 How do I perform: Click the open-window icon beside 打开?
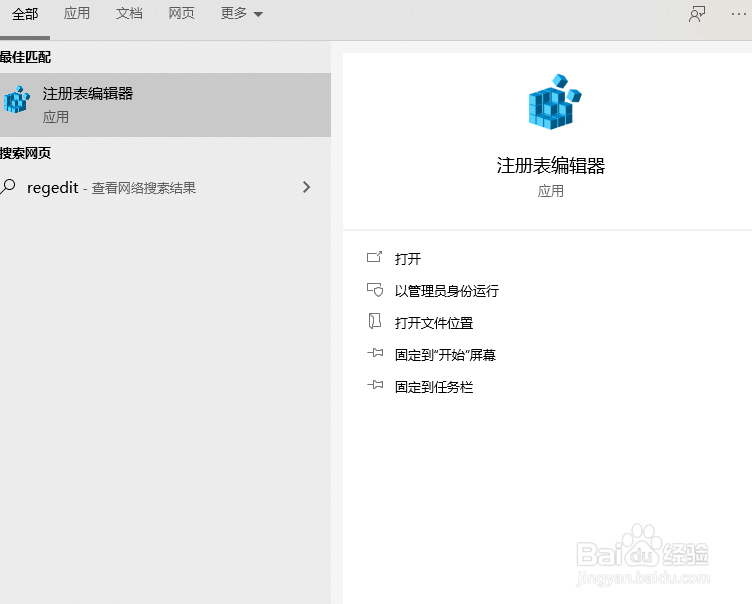click(x=374, y=257)
